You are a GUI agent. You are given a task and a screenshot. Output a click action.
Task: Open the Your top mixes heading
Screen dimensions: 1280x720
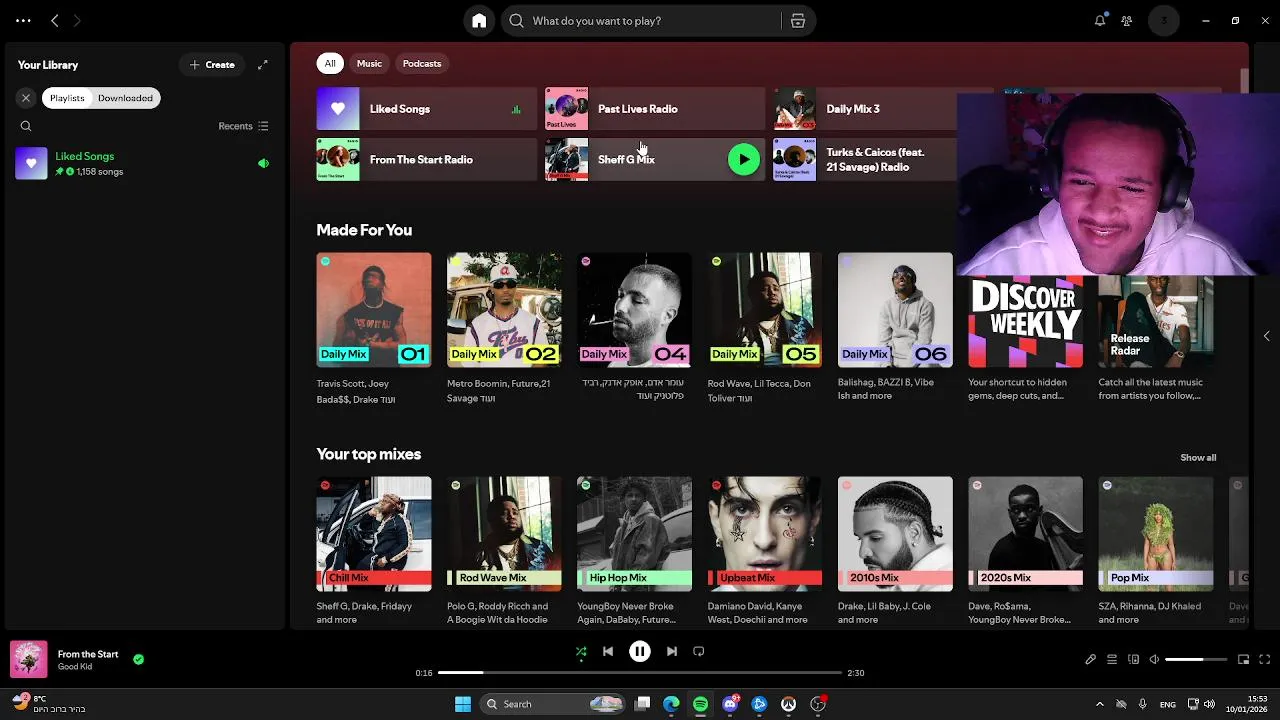click(x=369, y=454)
